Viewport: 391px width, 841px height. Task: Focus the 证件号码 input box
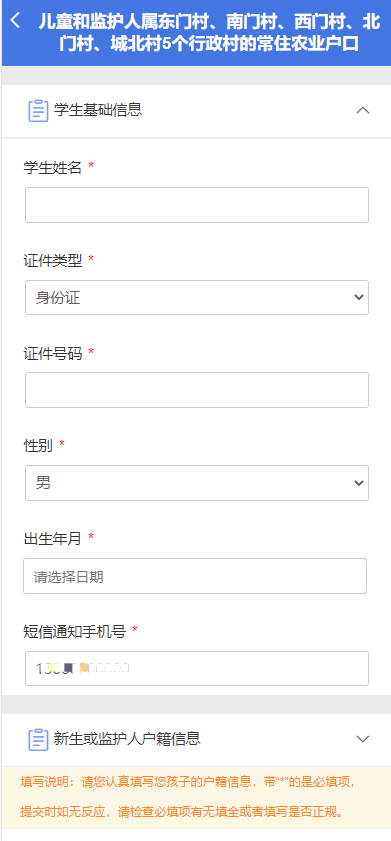tap(197, 390)
